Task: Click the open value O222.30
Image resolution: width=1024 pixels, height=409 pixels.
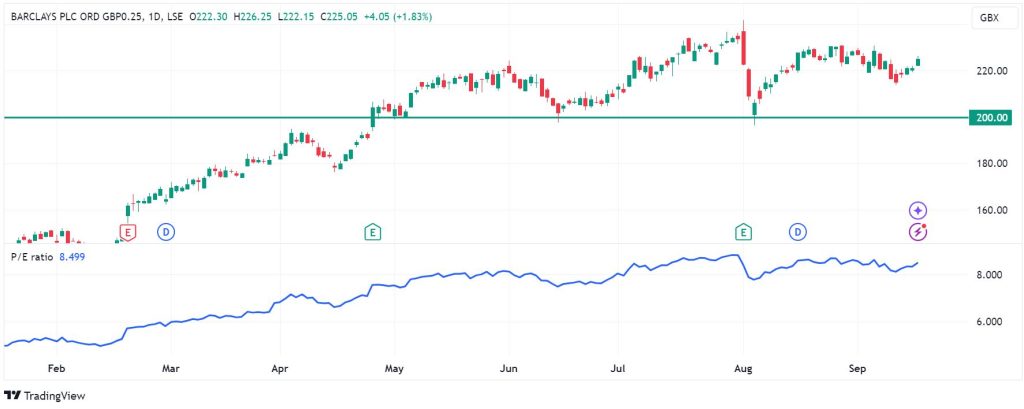Action: click(x=206, y=18)
